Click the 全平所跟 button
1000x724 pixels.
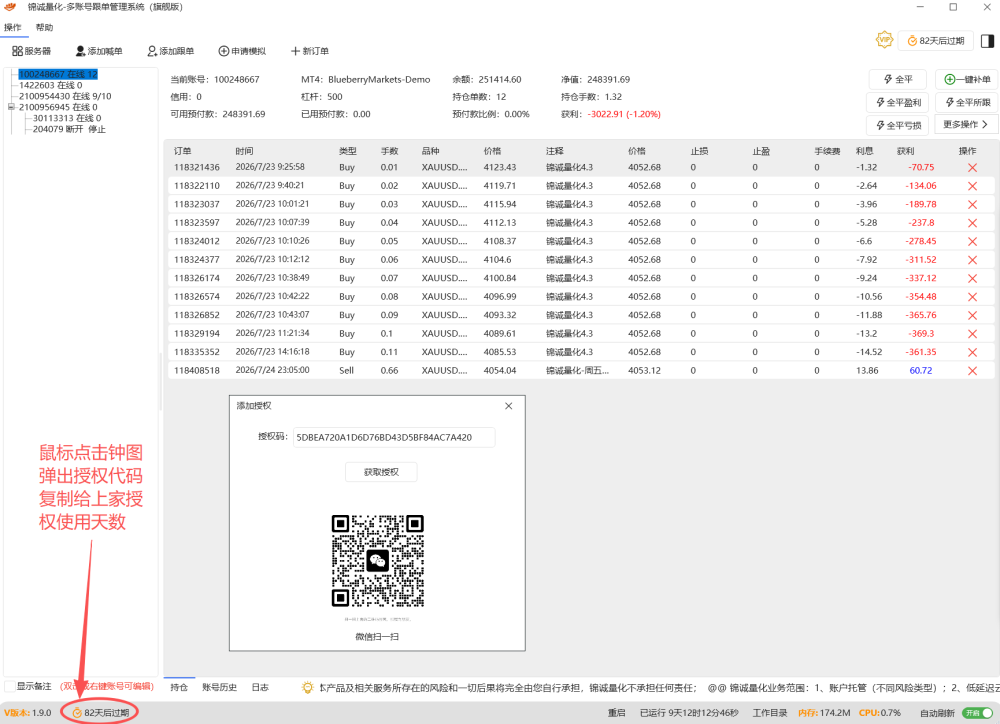pyautogui.click(x=967, y=103)
